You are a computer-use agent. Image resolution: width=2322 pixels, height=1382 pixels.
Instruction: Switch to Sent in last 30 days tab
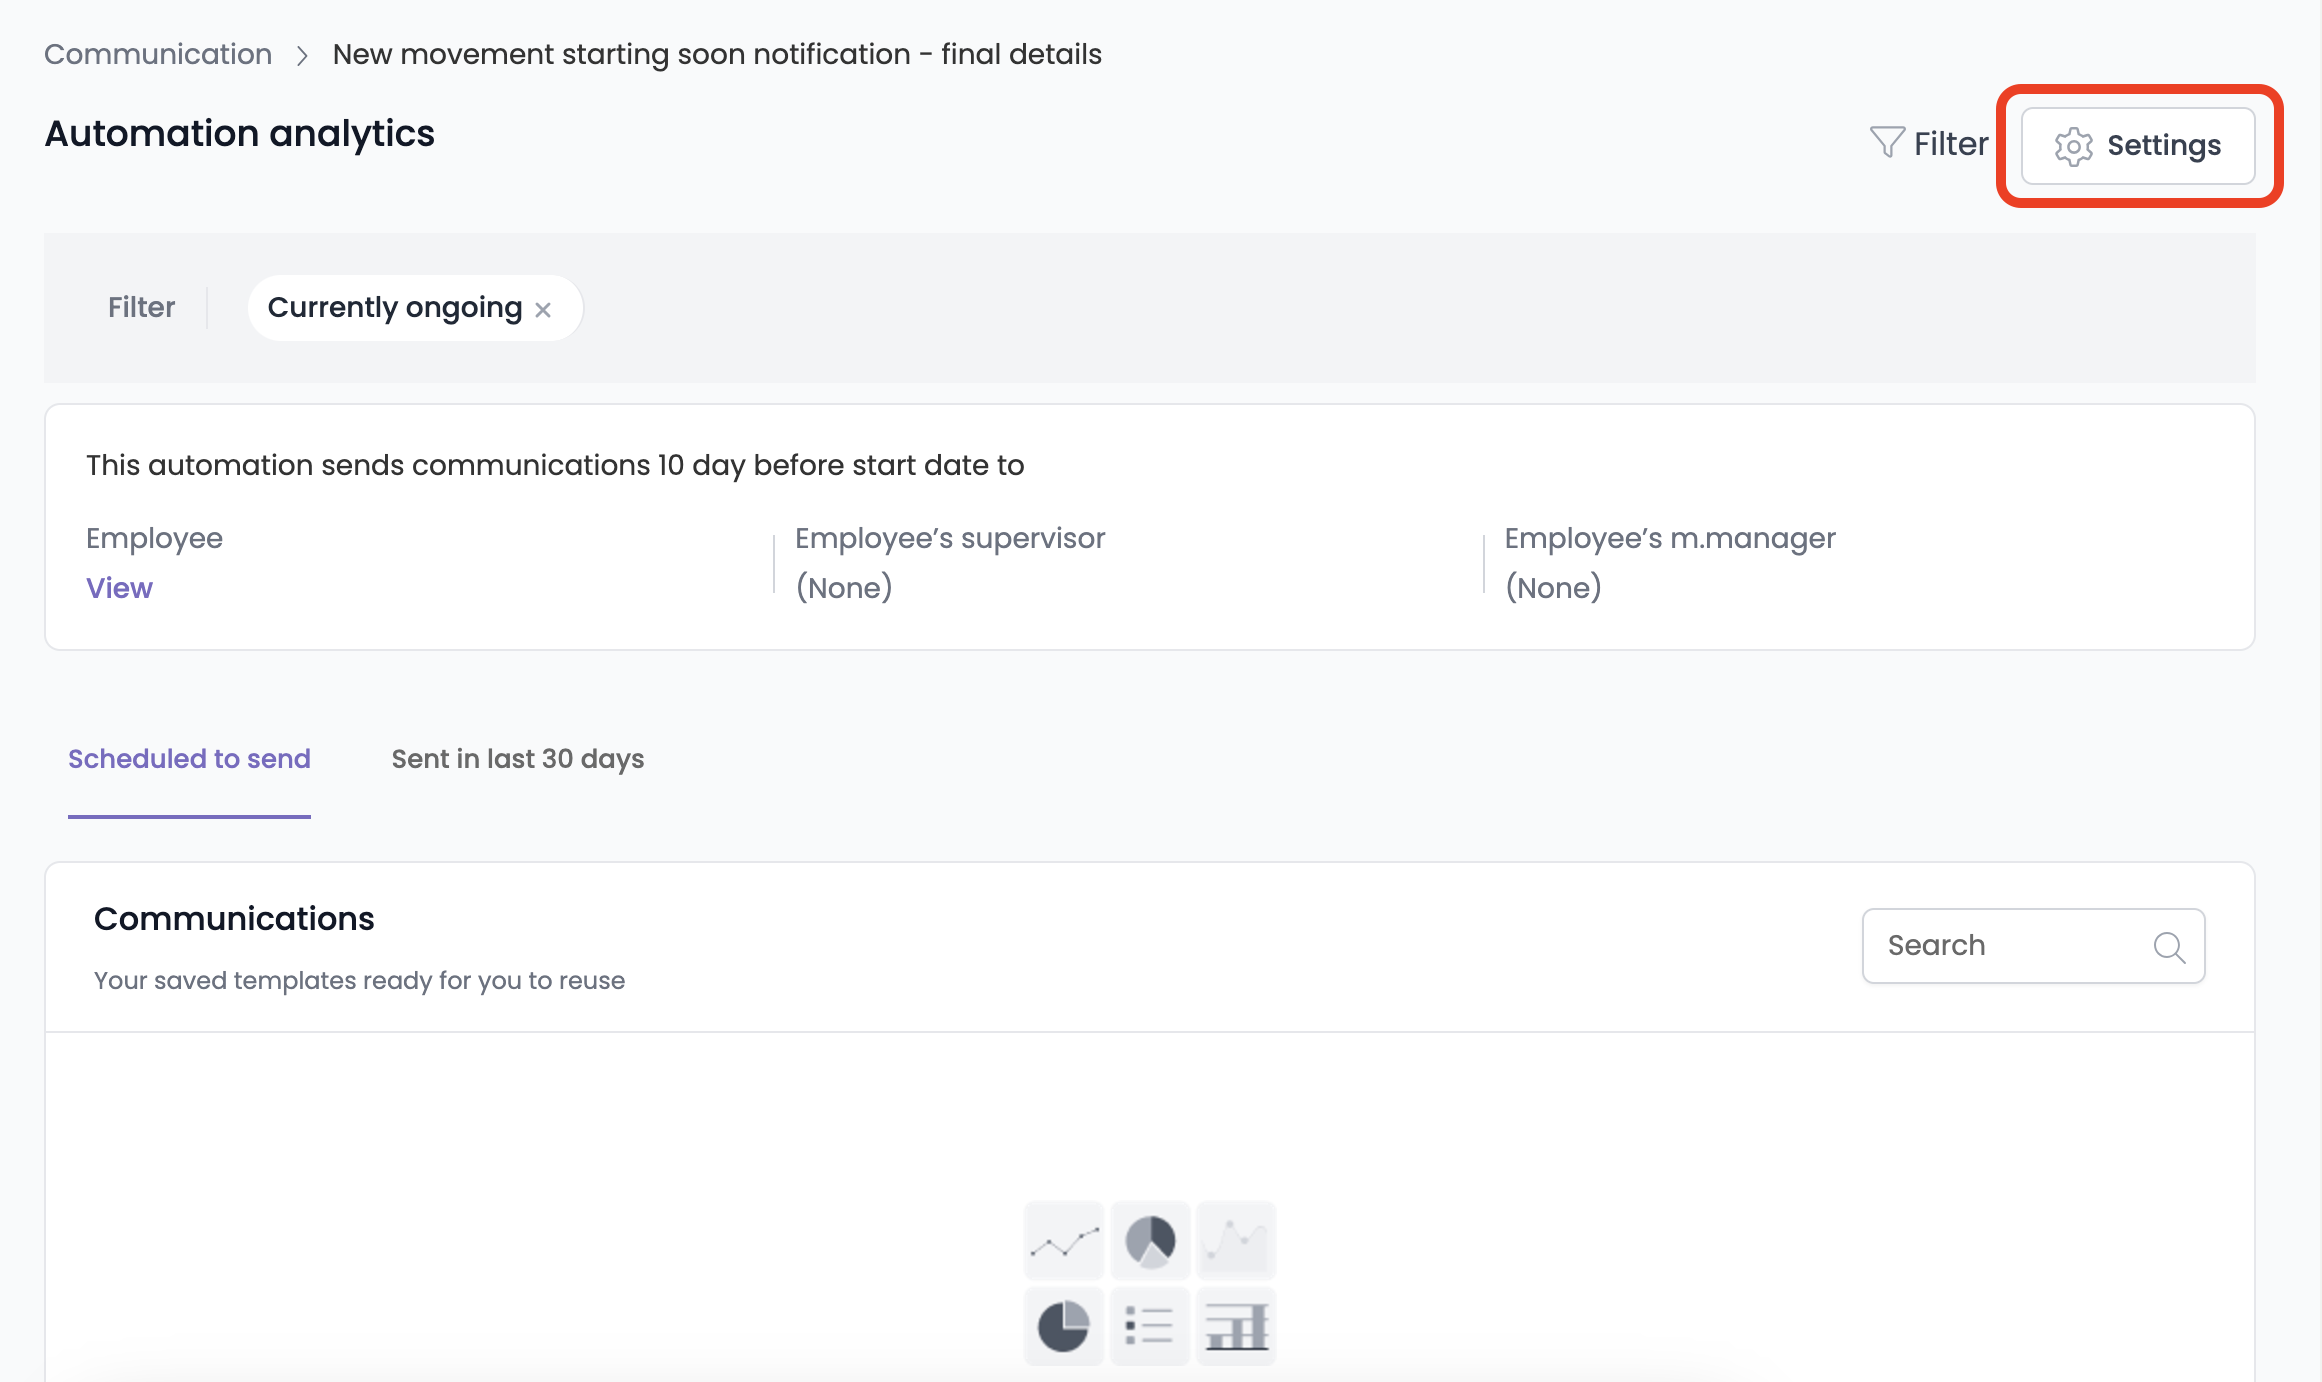click(518, 759)
